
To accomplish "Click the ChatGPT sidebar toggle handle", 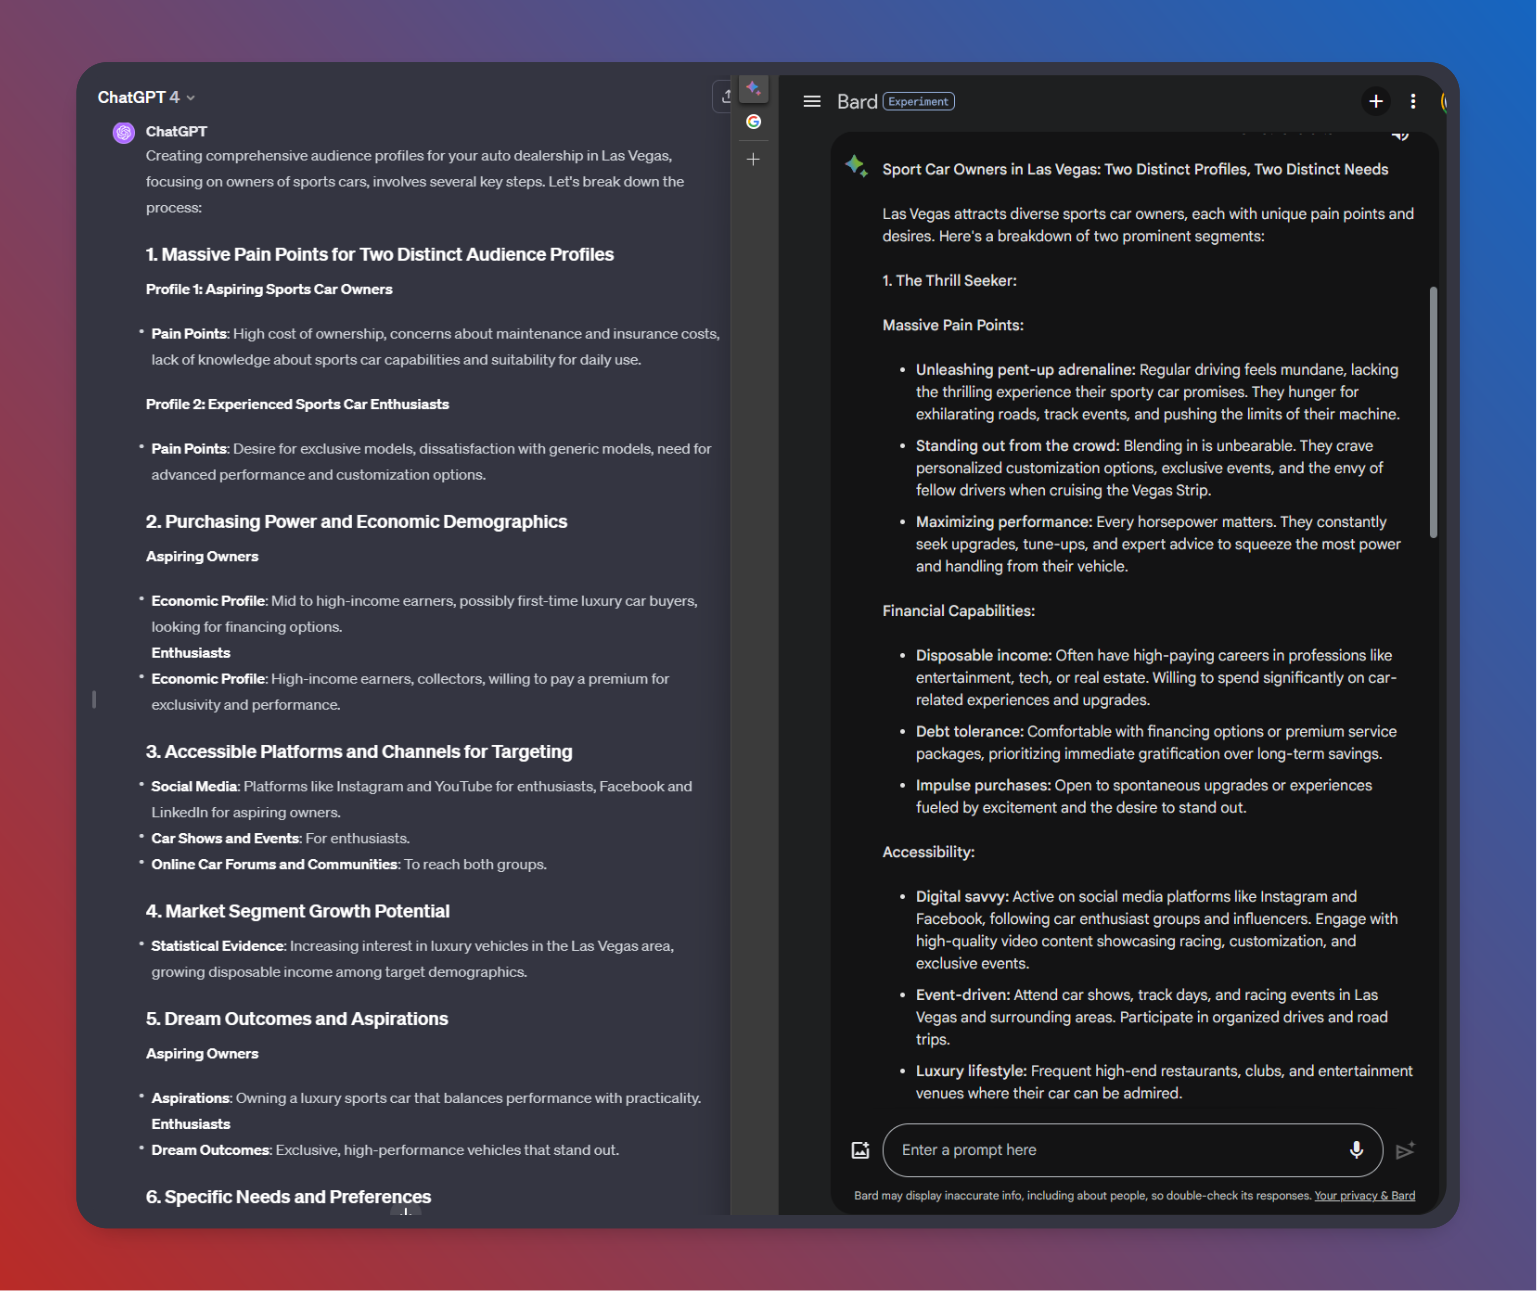I will tap(94, 699).
